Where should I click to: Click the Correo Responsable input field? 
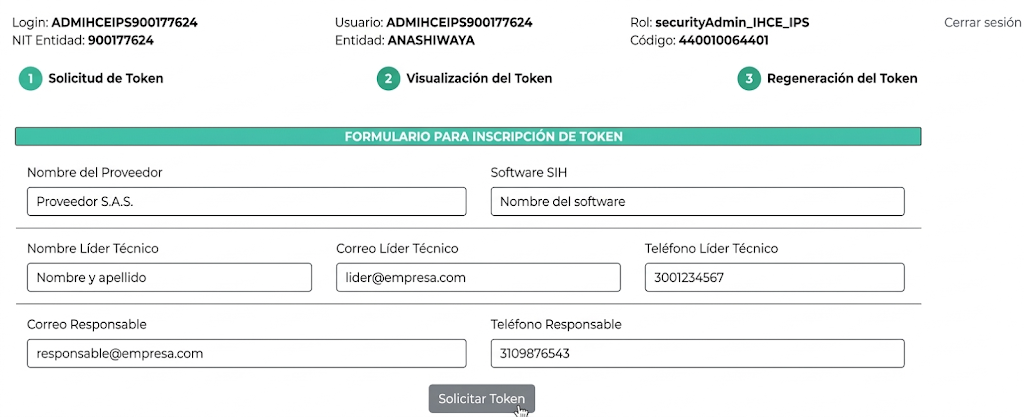coord(246,354)
